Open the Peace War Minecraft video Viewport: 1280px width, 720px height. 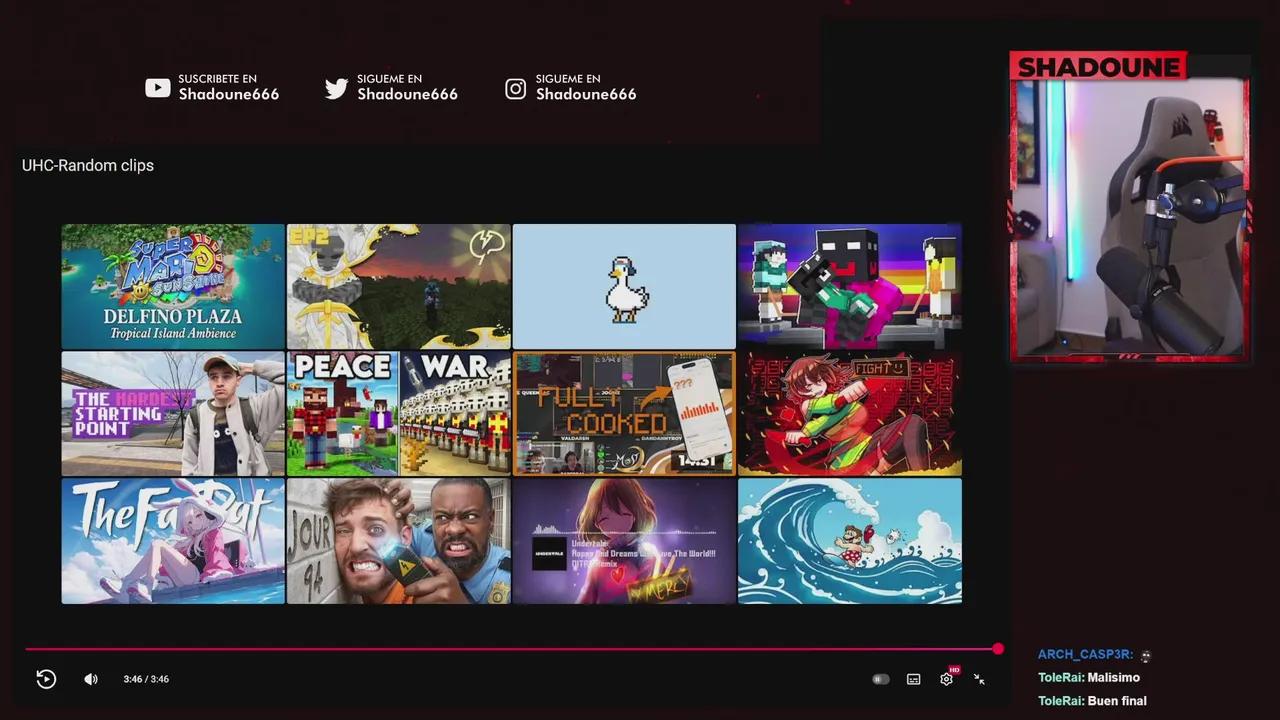[x=399, y=413]
